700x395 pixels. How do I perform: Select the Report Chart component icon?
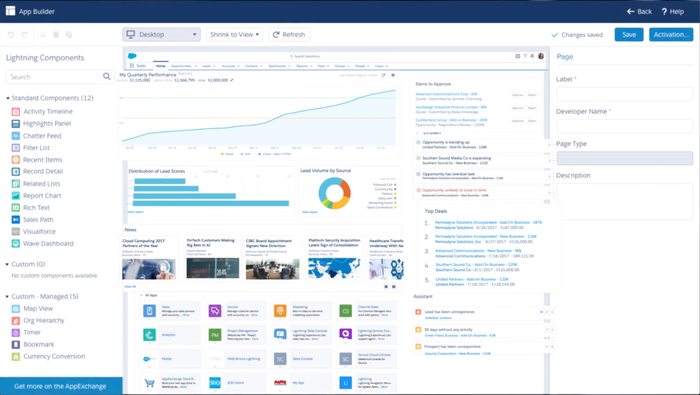coord(16,195)
